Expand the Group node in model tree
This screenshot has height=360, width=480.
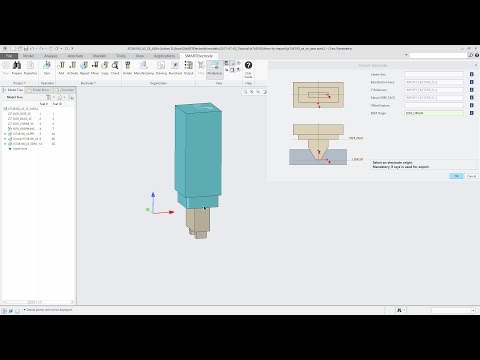pyautogui.click(x=5, y=139)
